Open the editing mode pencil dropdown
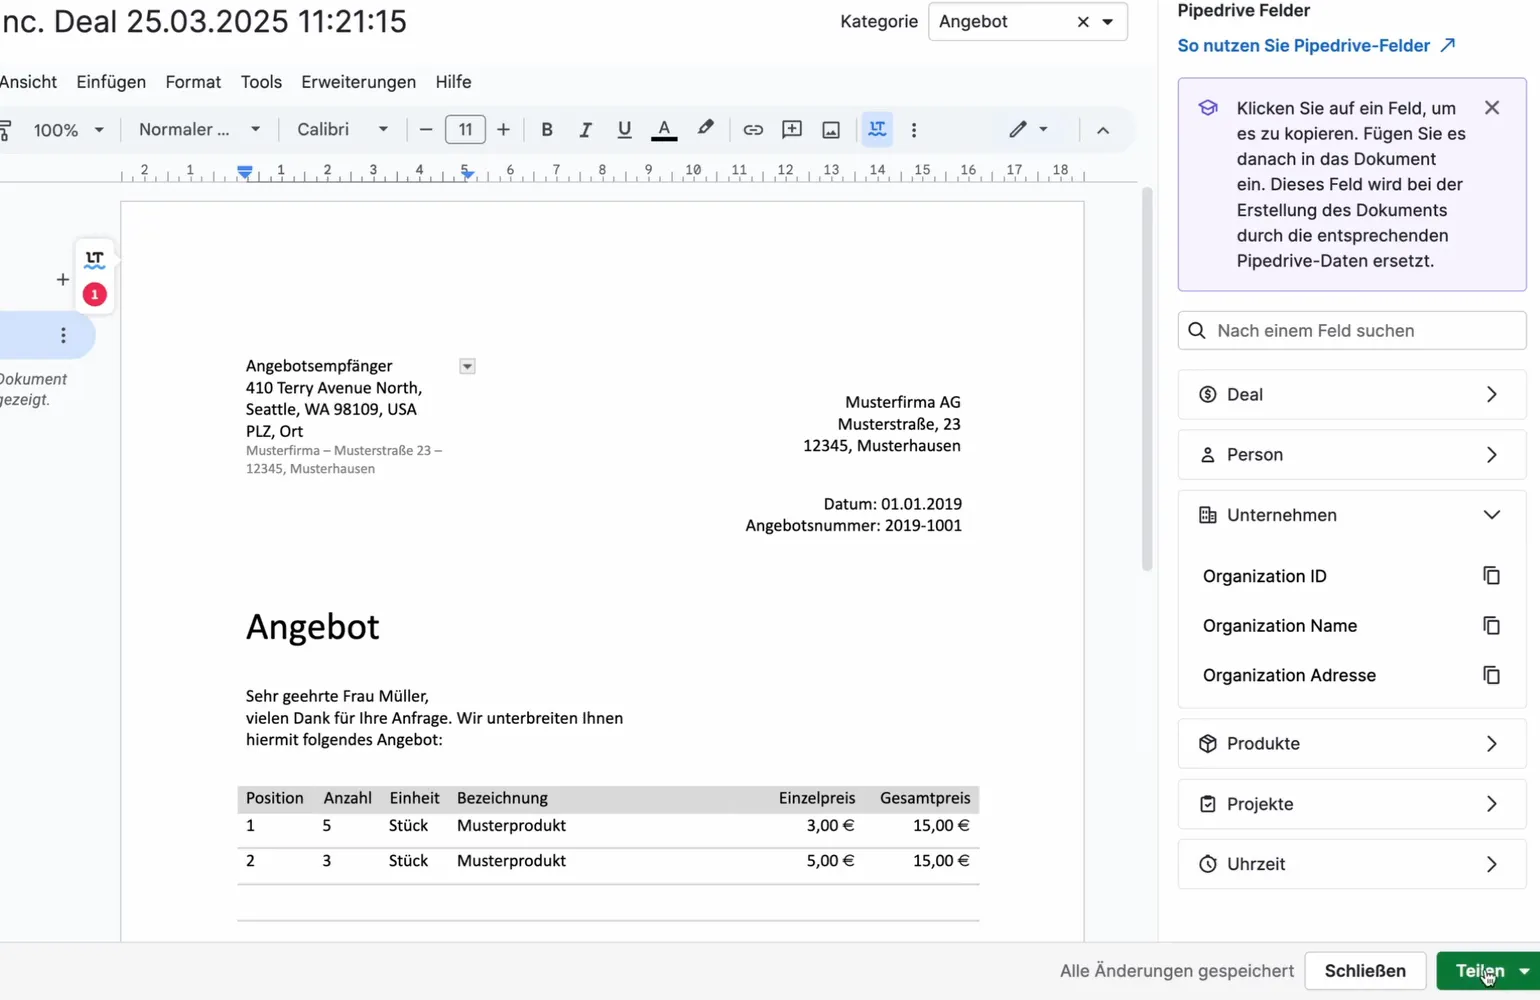This screenshot has height=1000, width=1540. (x=1028, y=130)
